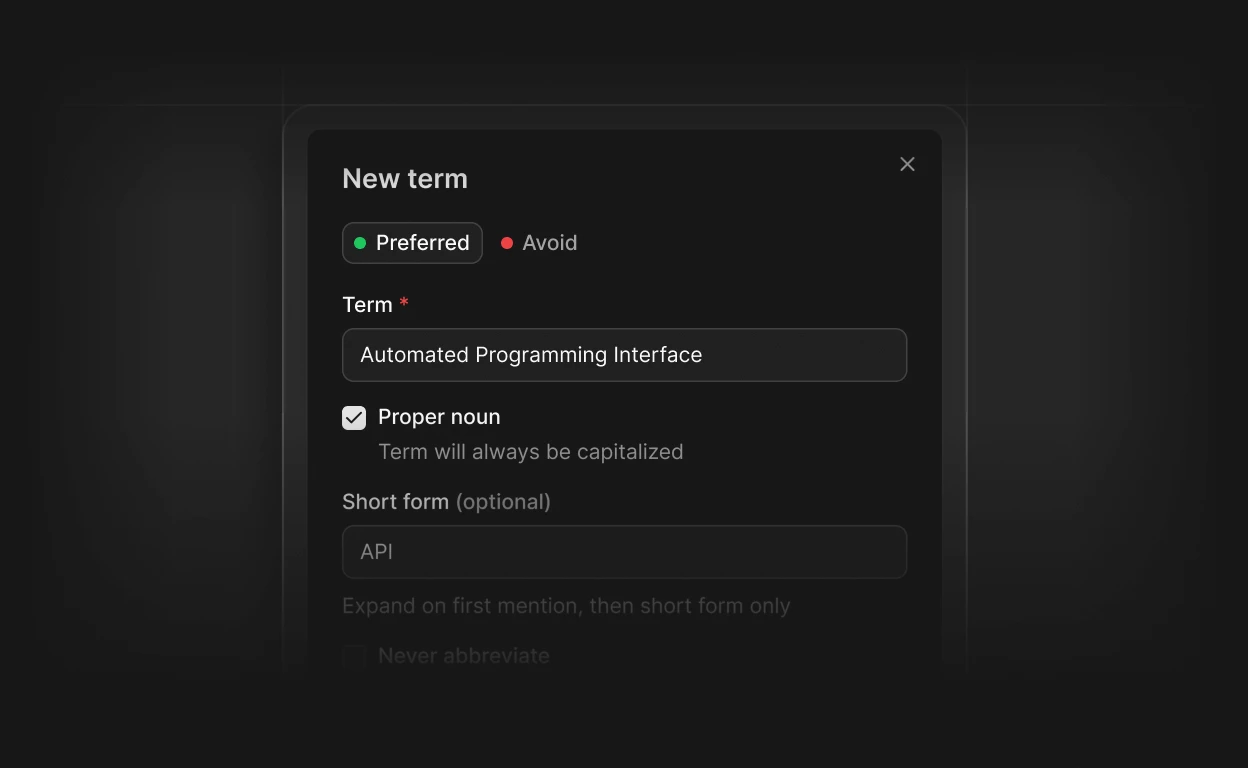Click the X icon to dismiss the dialog
Viewport: 1248px width, 768px height.
pyautogui.click(x=907, y=164)
